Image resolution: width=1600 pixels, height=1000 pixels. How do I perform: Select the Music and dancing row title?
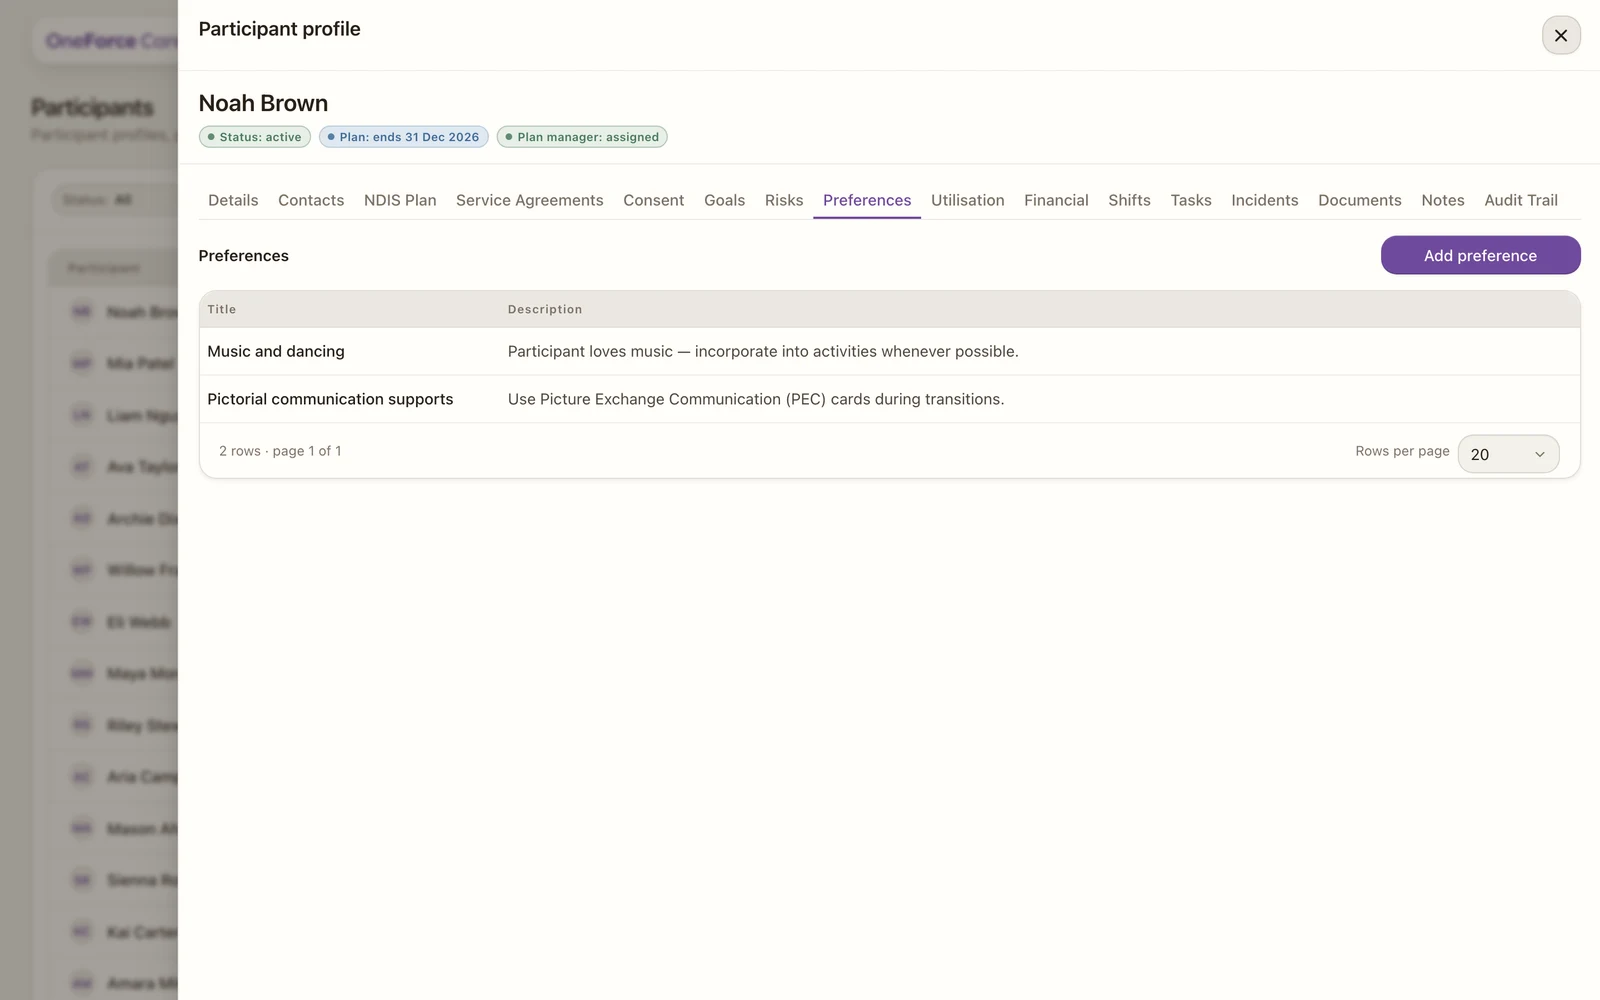coord(276,351)
